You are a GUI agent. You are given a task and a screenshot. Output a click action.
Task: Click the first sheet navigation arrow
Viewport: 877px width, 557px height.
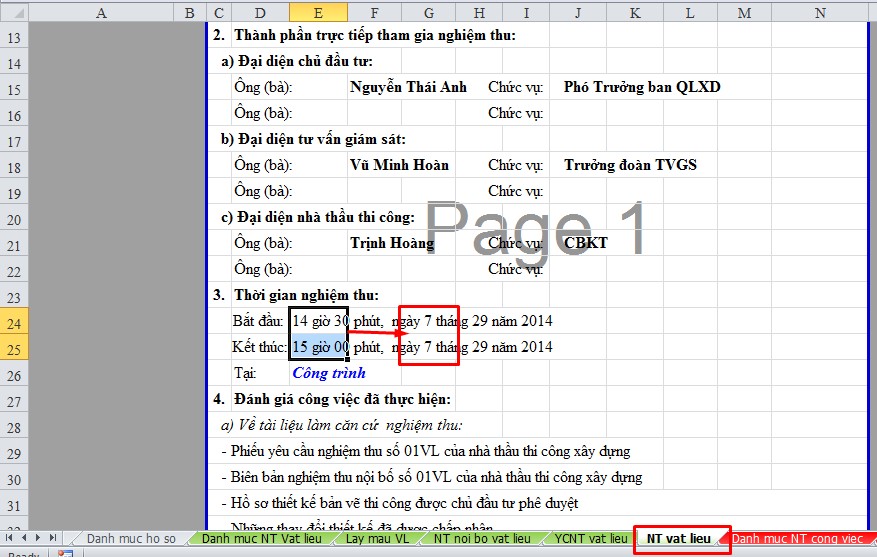pos(8,538)
